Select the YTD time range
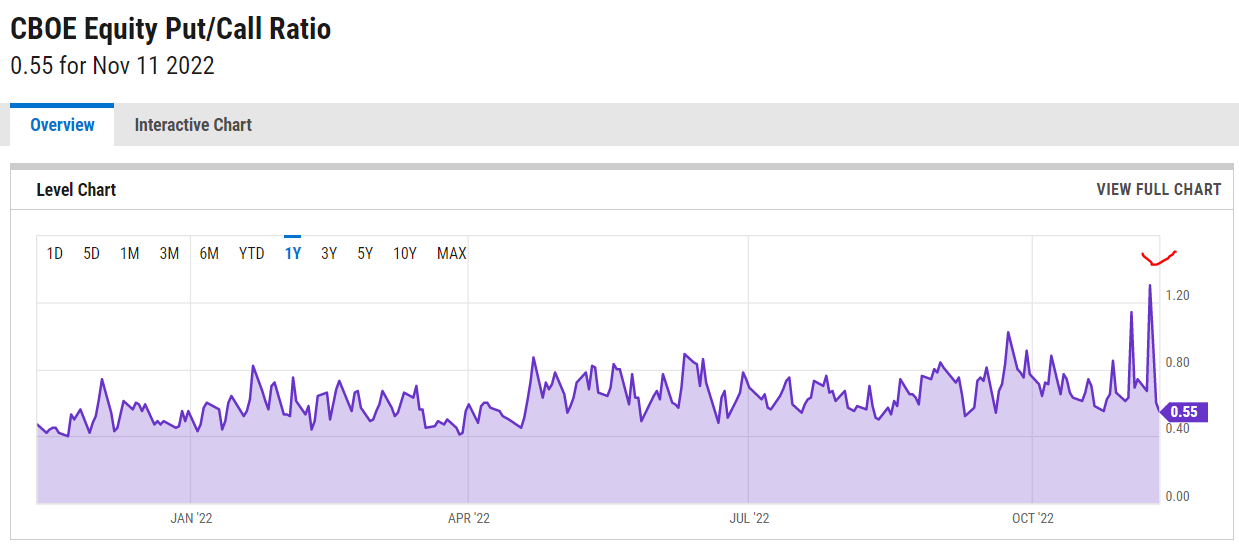This screenshot has height=556, width=1239. point(252,253)
